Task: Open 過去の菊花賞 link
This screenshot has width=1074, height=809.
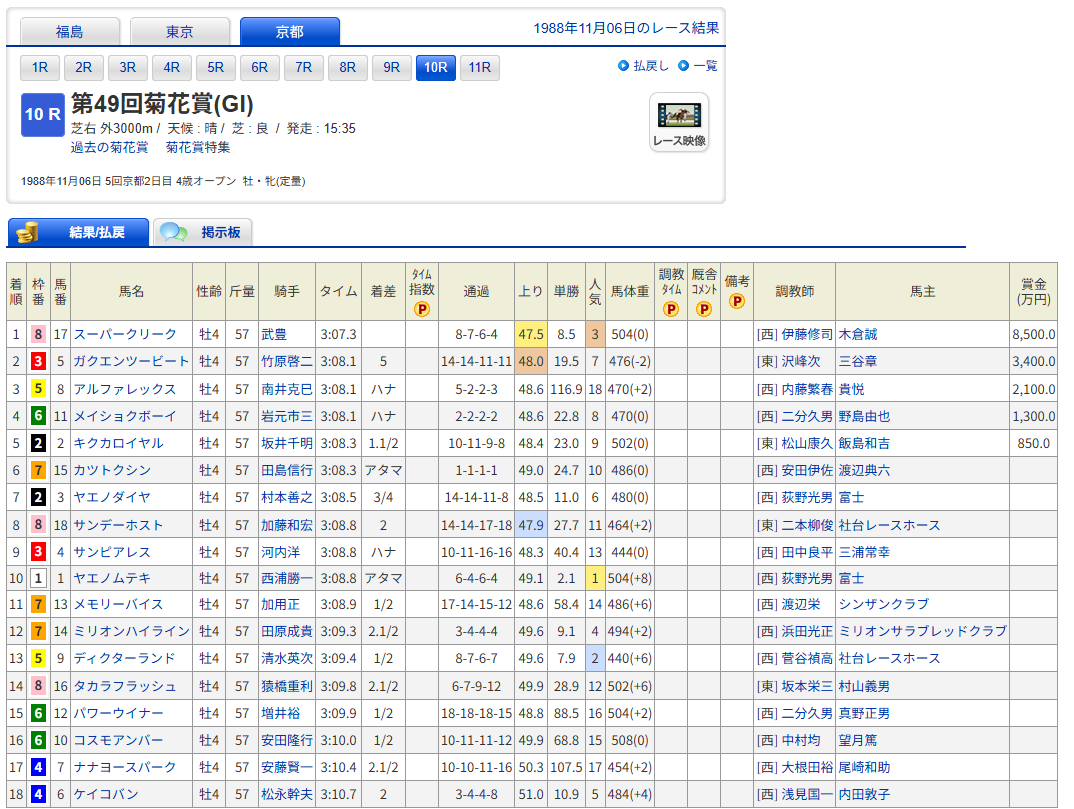Action: point(109,147)
